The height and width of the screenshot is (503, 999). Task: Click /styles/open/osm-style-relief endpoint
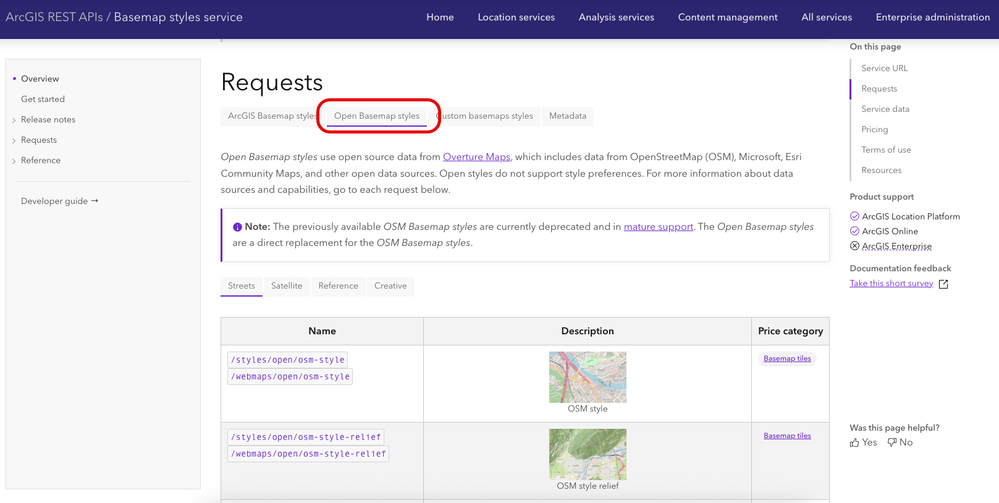[306, 437]
